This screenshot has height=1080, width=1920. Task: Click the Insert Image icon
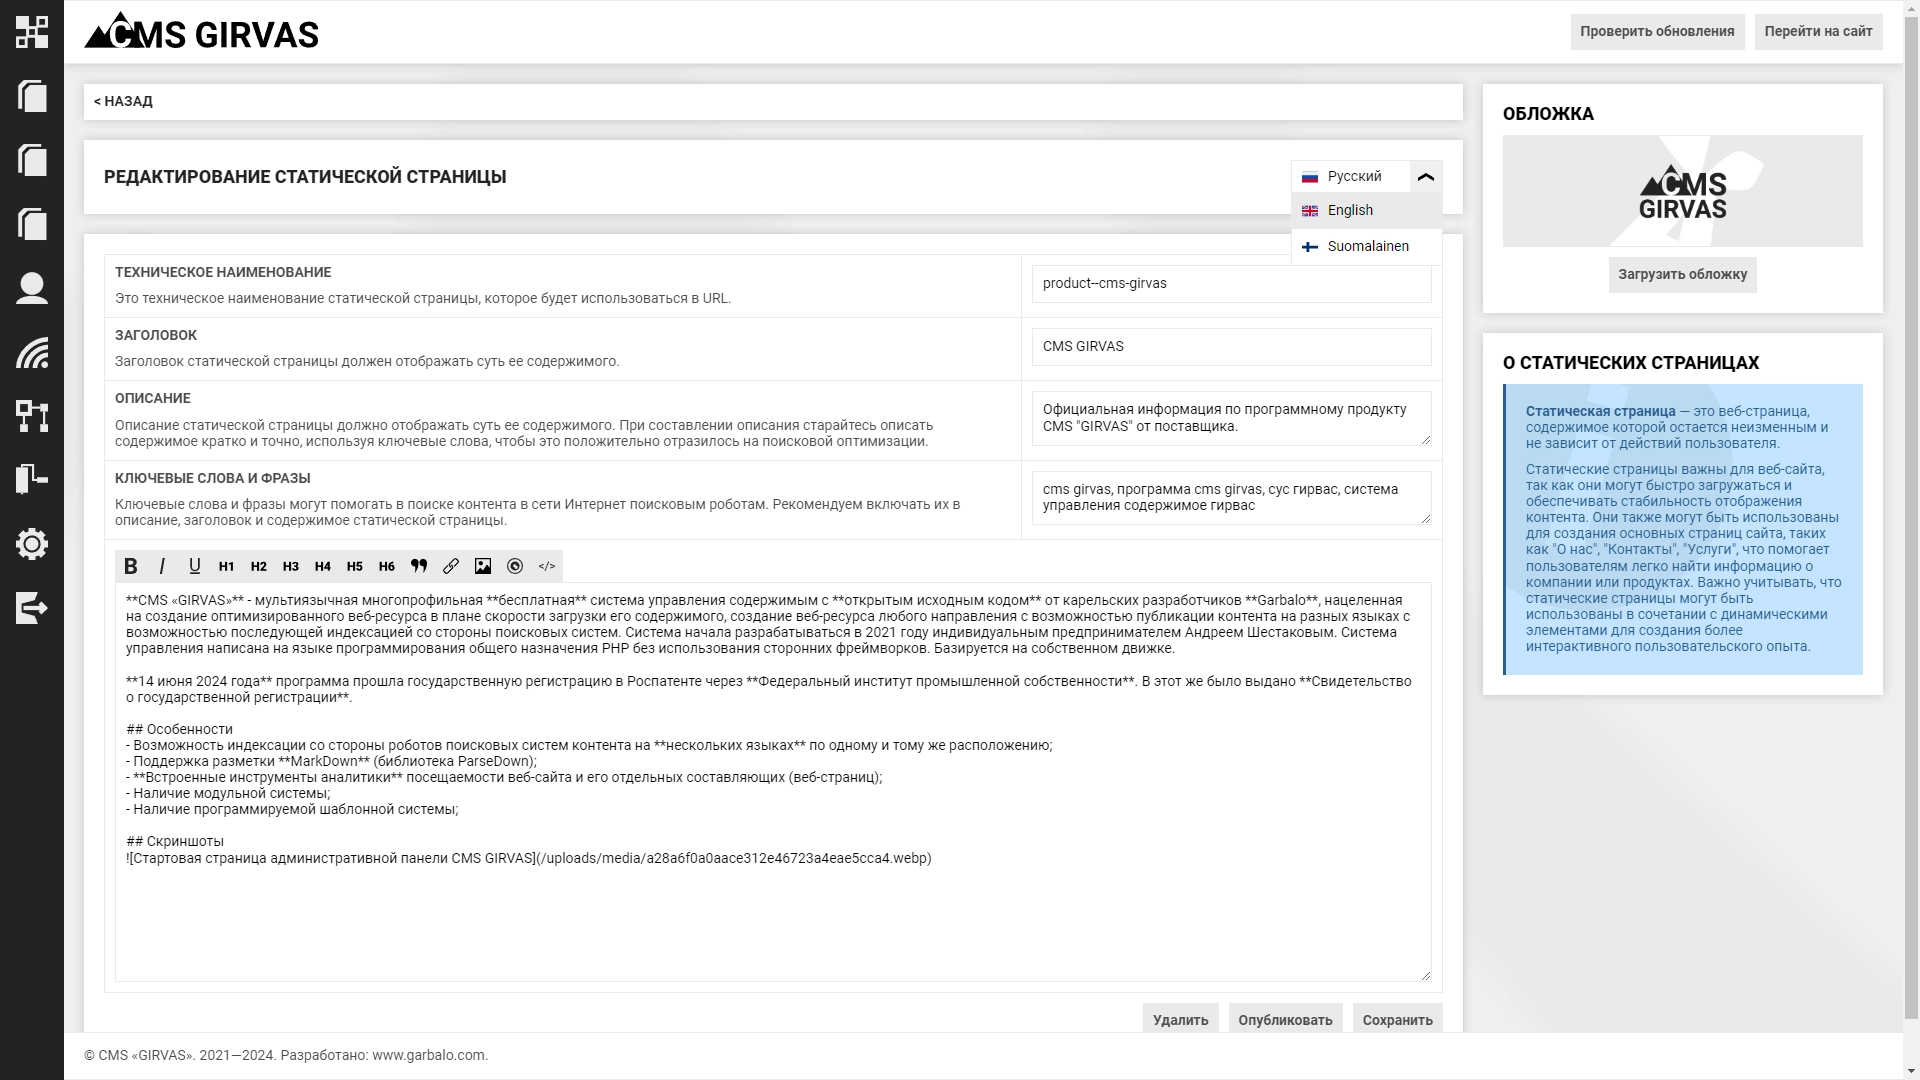pyautogui.click(x=483, y=566)
